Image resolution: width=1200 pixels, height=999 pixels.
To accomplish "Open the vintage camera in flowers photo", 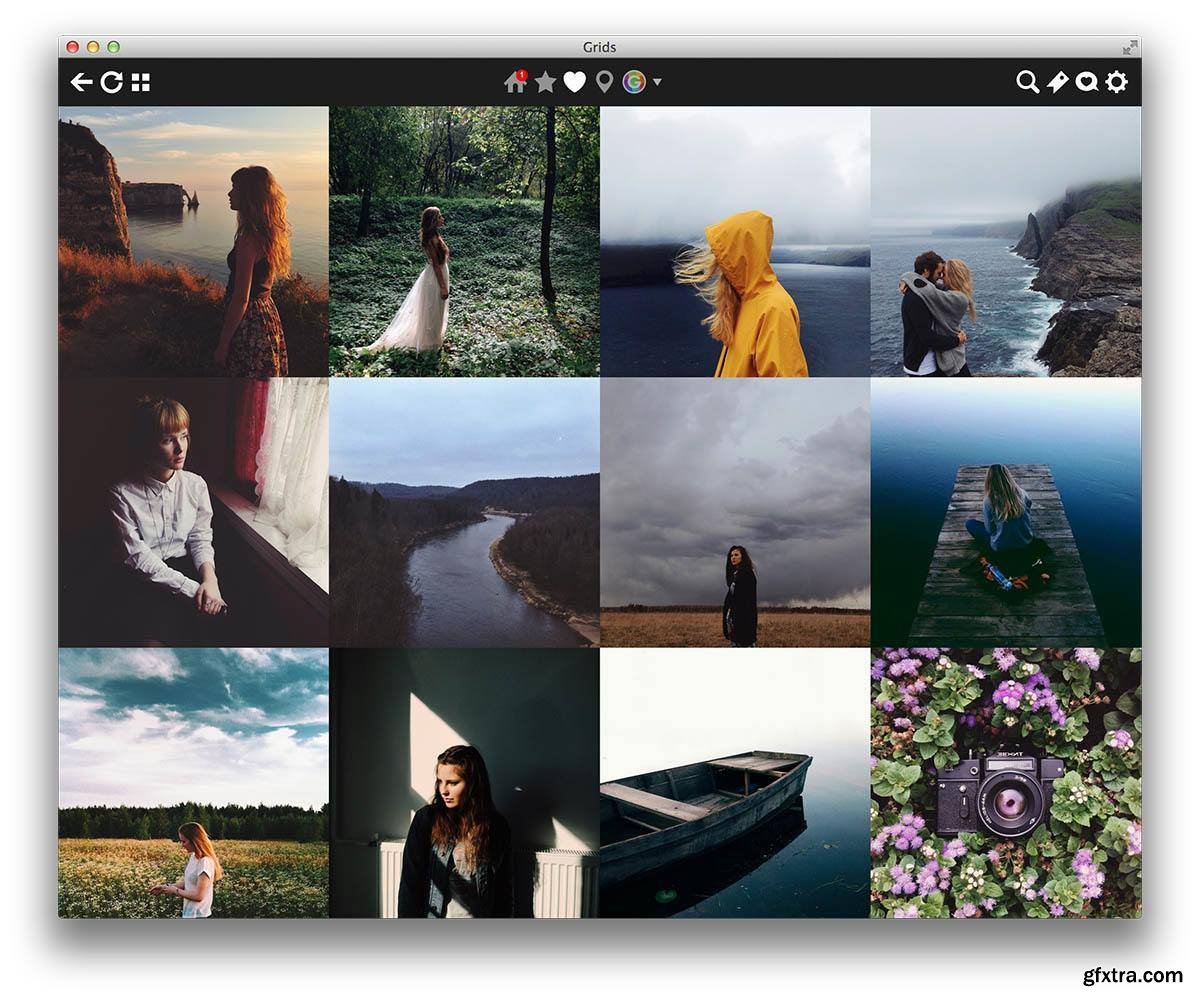I will (1005, 783).
